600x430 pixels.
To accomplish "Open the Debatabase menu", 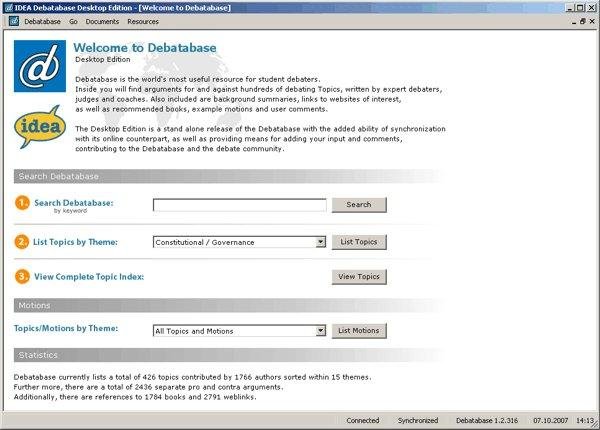I will tap(42, 21).
